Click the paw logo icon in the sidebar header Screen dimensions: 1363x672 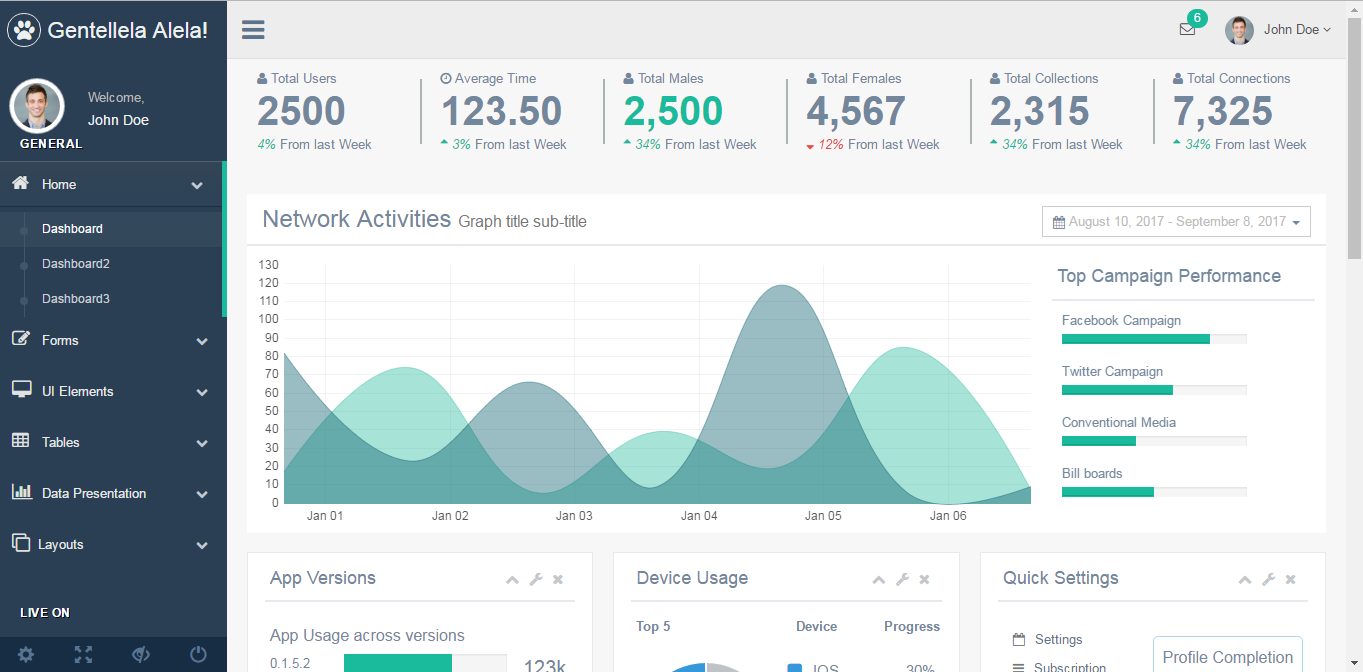(x=24, y=30)
